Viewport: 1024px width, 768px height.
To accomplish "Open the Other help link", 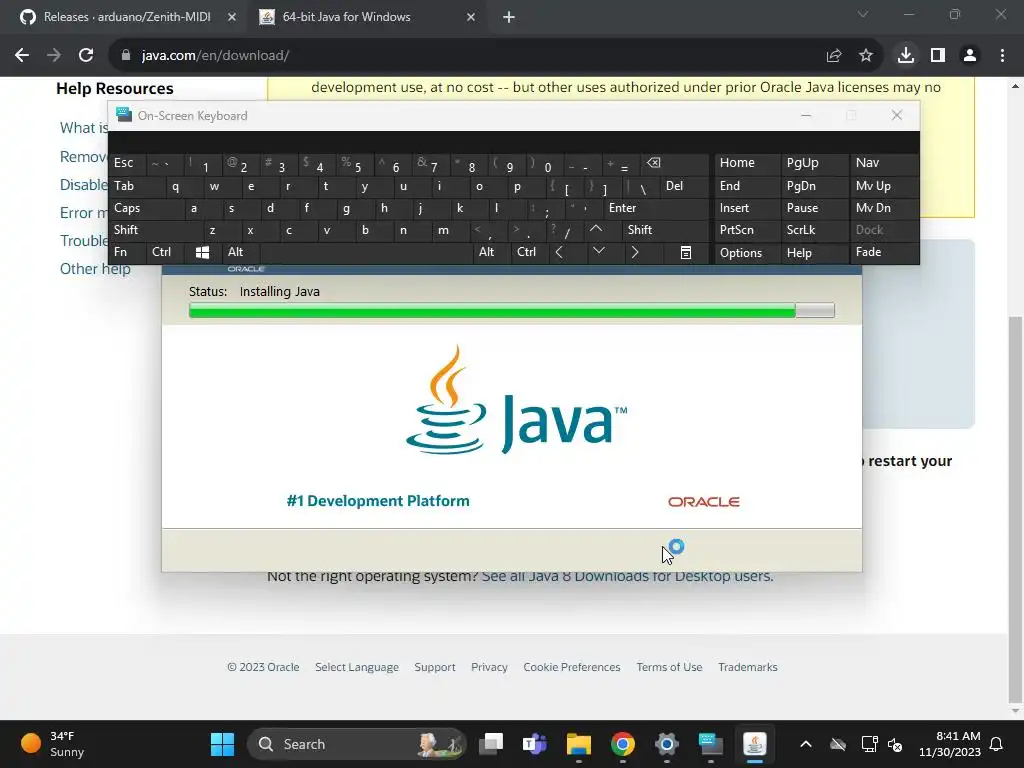I will point(95,269).
